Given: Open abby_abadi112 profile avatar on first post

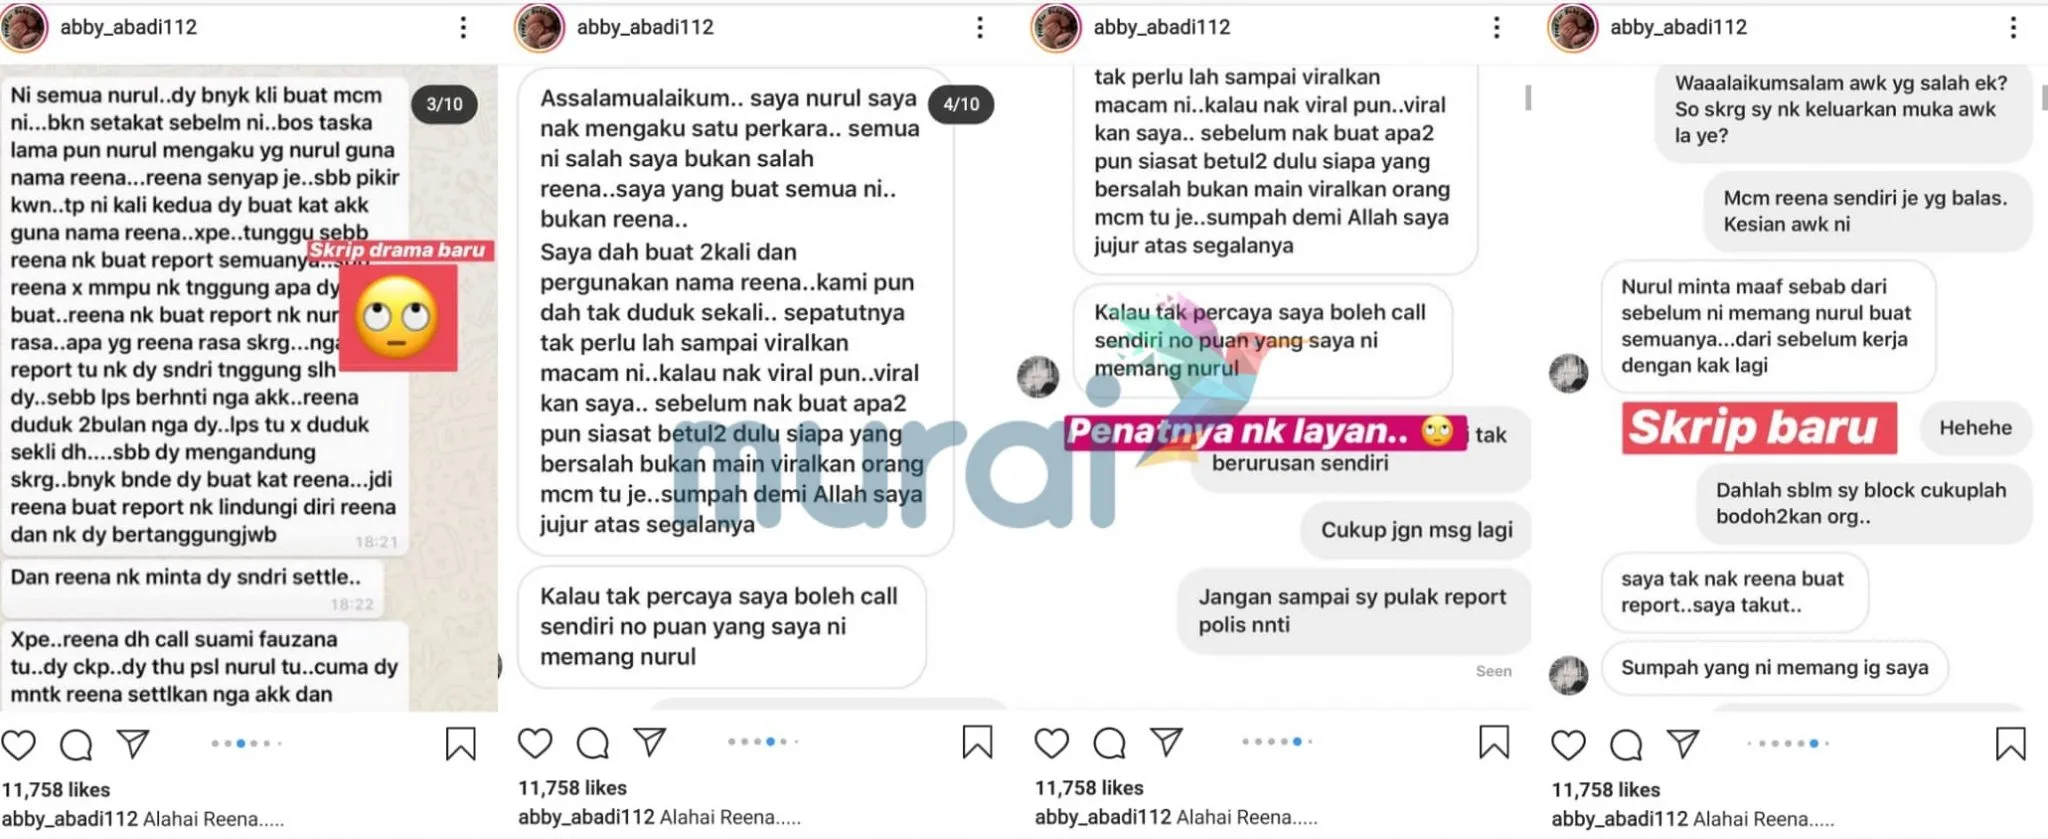Looking at the screenshot, I should (x=23, y=27).
